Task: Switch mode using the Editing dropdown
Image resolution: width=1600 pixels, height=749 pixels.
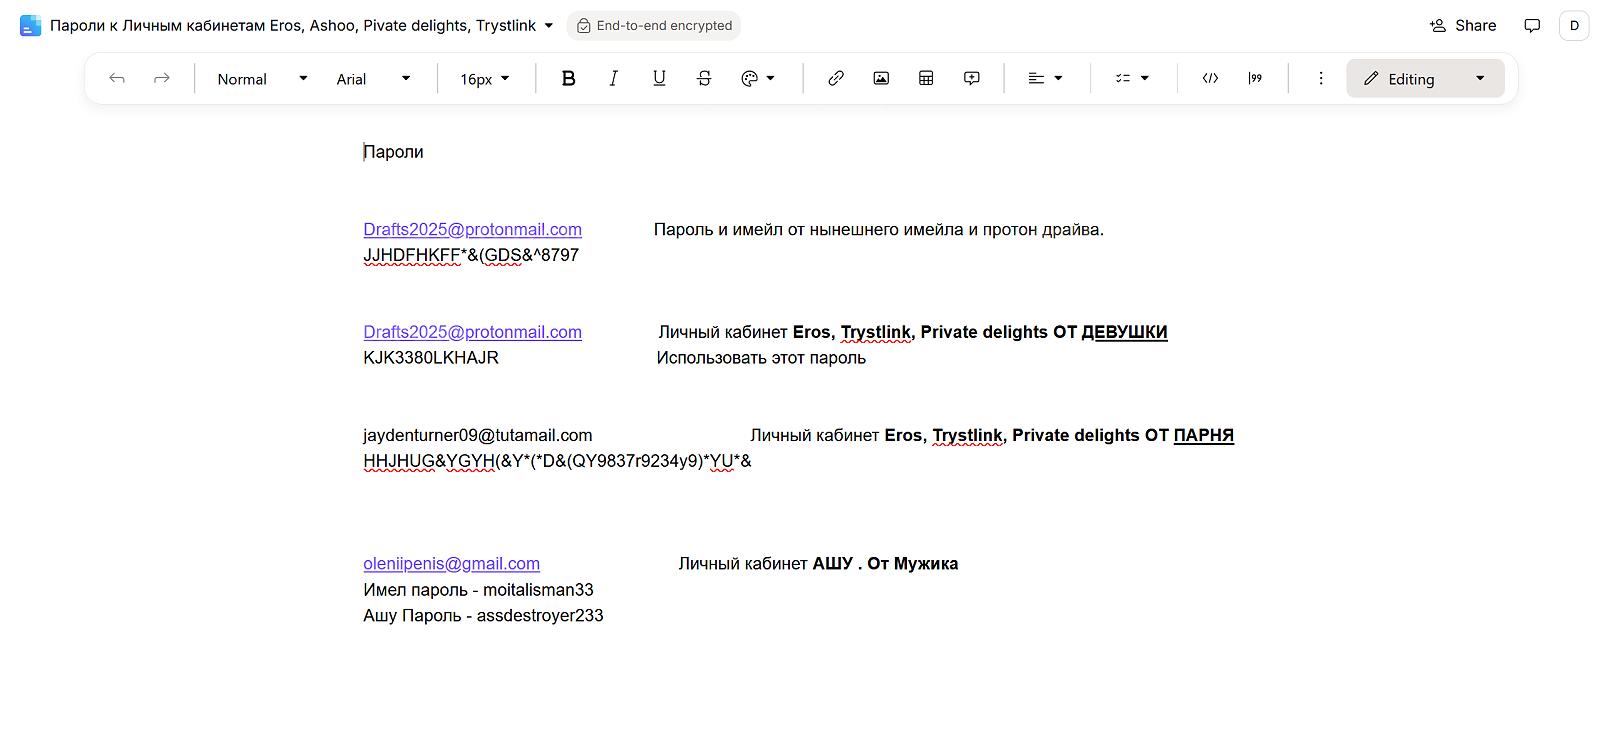Action: click(x=1425, y=79)
